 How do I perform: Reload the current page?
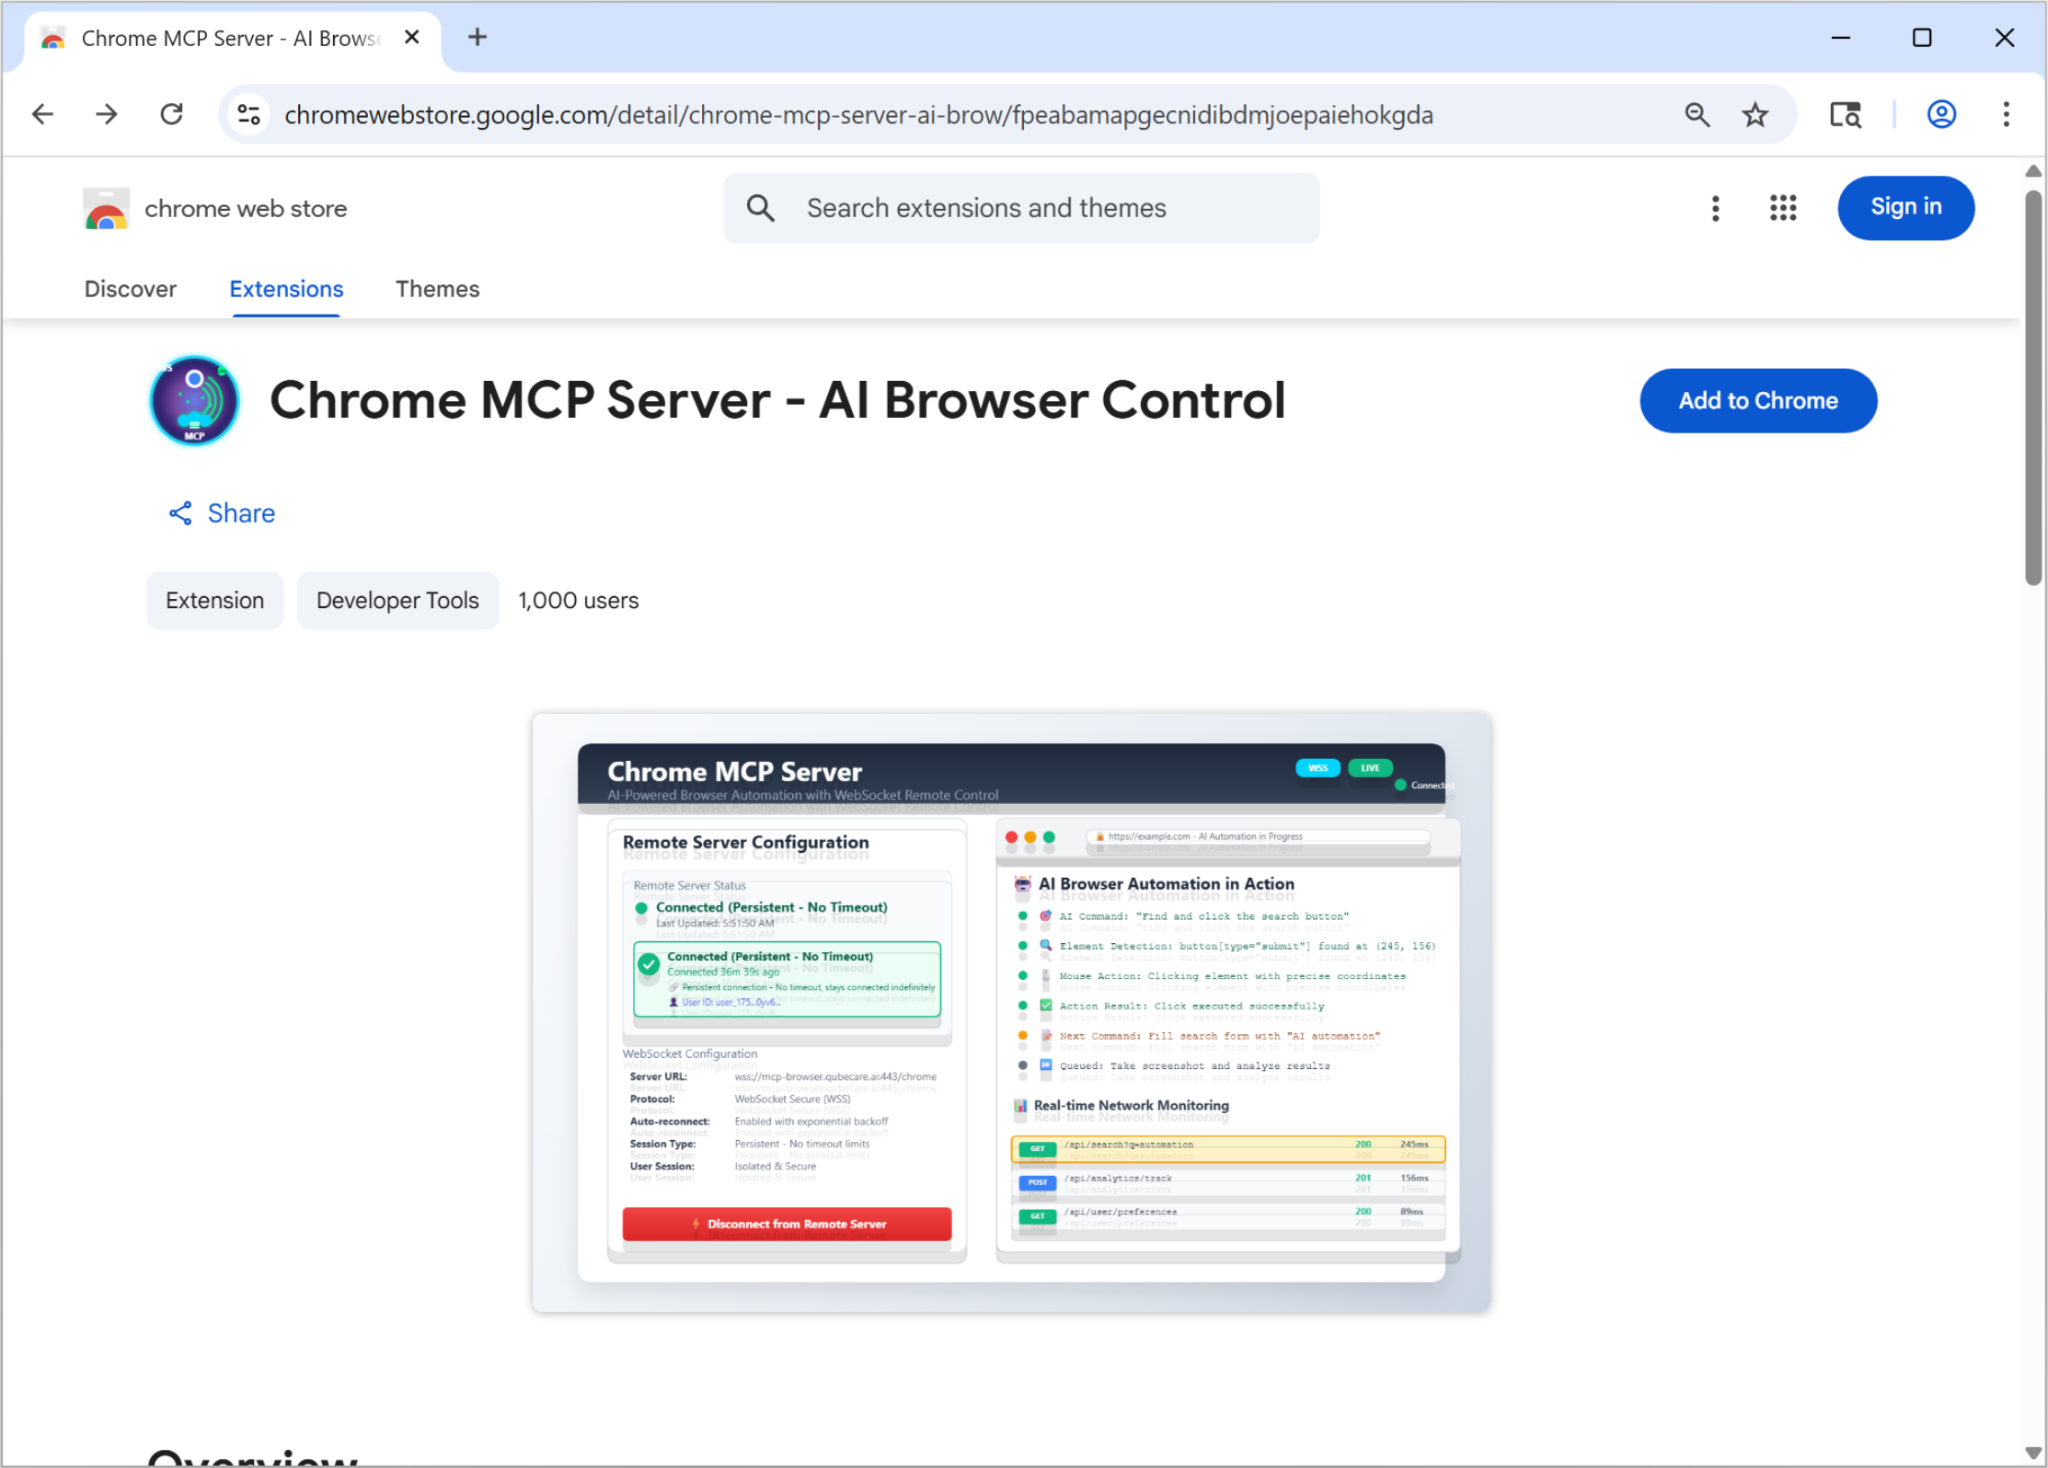point(172,115)
